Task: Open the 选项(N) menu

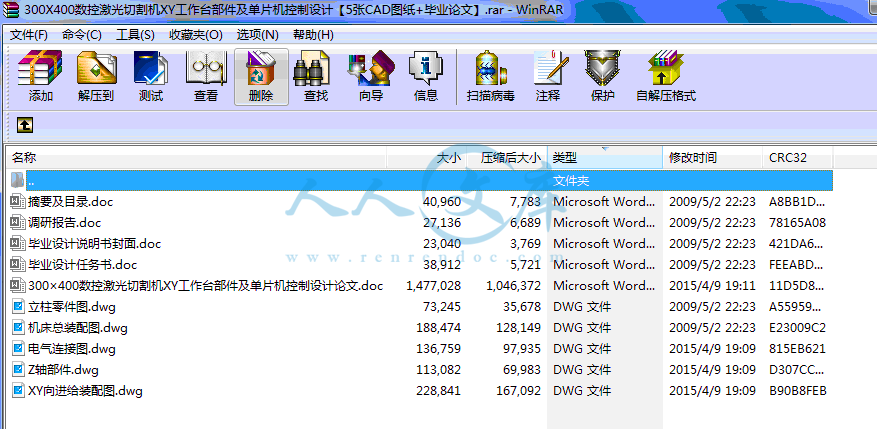Action: tap(257, 35)
